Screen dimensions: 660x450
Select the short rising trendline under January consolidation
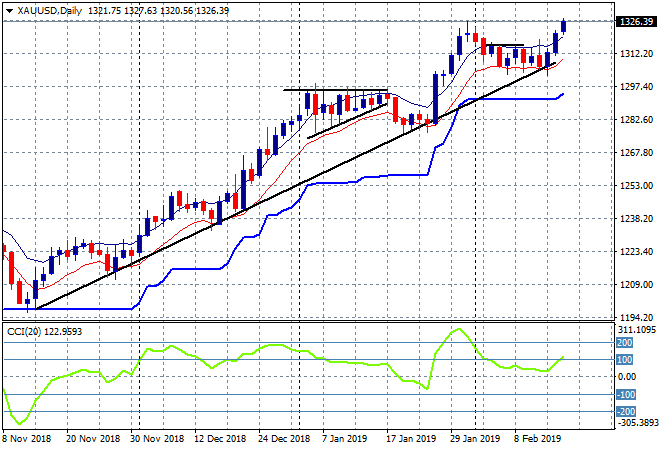coord(347,121)
